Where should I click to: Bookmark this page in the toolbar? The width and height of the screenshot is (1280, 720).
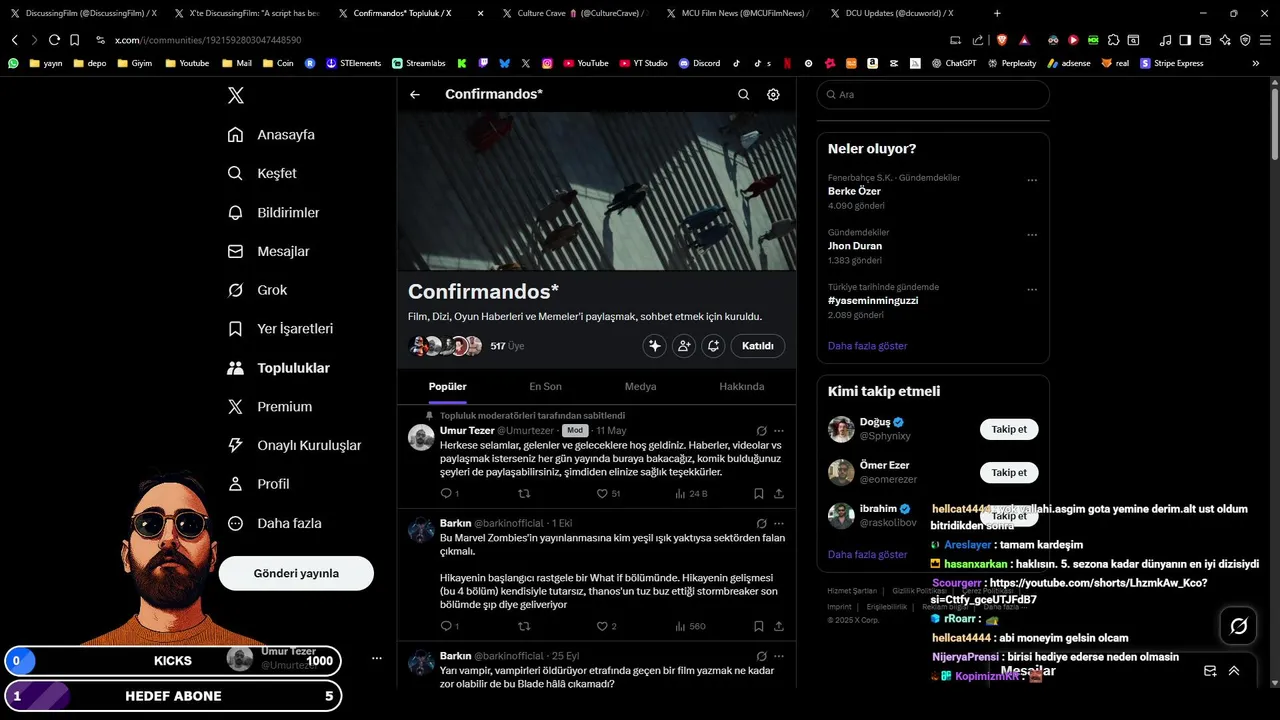pos(74,40)
